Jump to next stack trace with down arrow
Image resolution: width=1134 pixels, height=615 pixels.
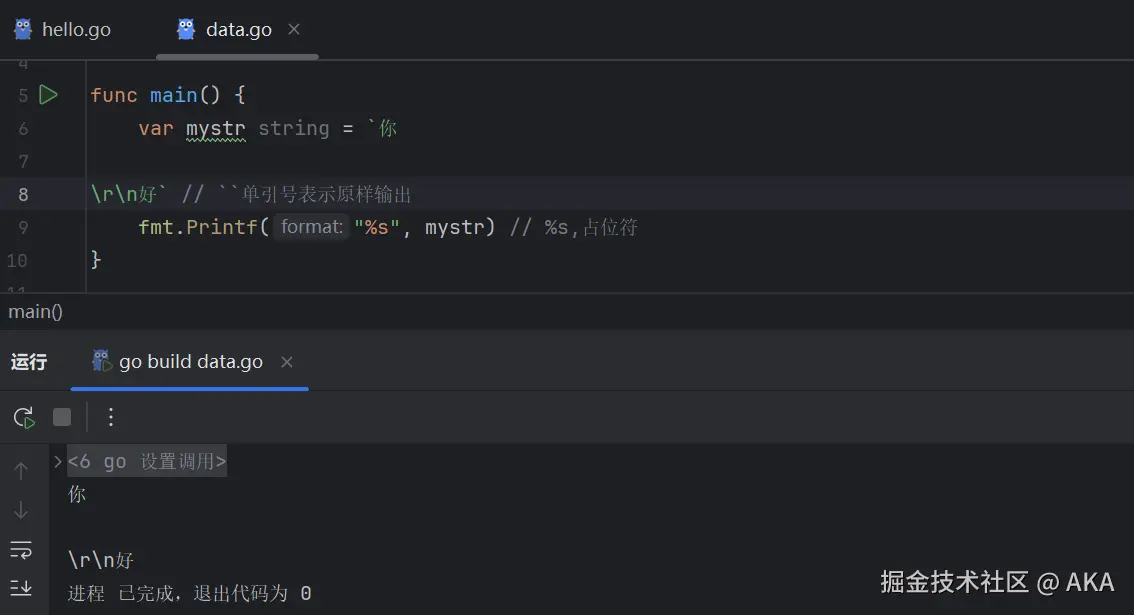[21, 510]
